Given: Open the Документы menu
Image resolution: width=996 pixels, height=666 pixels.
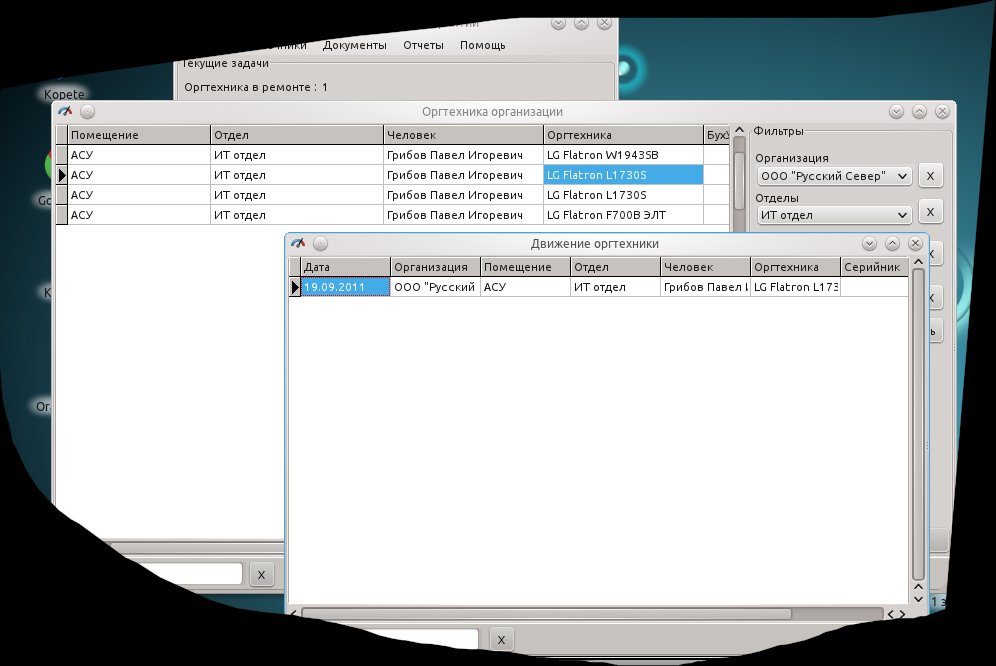Looking at the screenshot, I should [354, 45].
